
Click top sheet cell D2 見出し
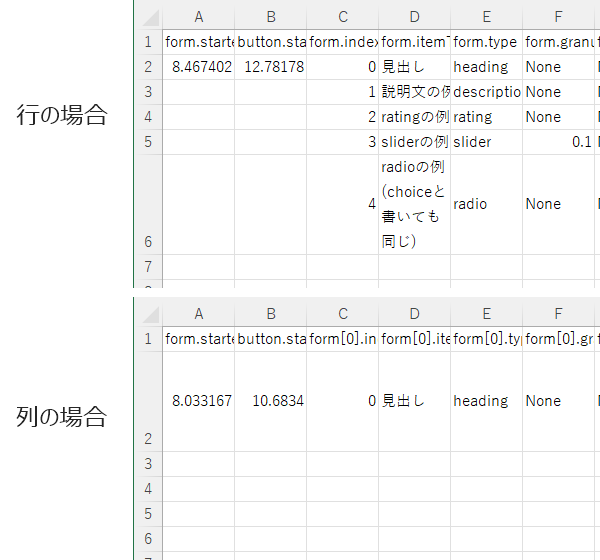tap(414, 67)
